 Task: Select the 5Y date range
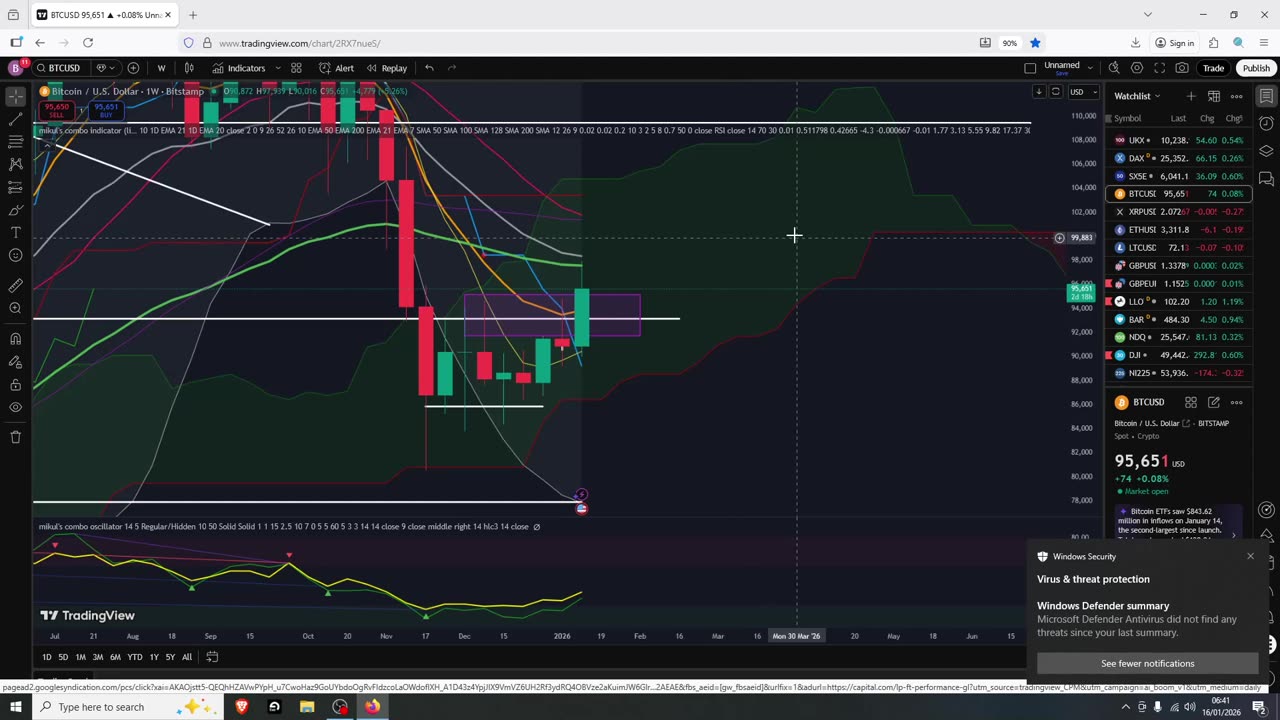click(170, 657)
